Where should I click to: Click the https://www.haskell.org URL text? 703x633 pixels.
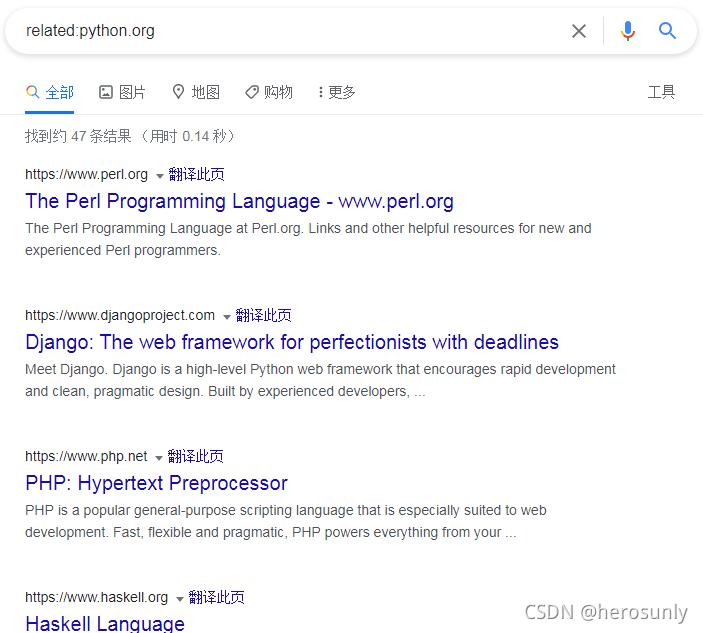pyautogui.click(x=97, y=598)
